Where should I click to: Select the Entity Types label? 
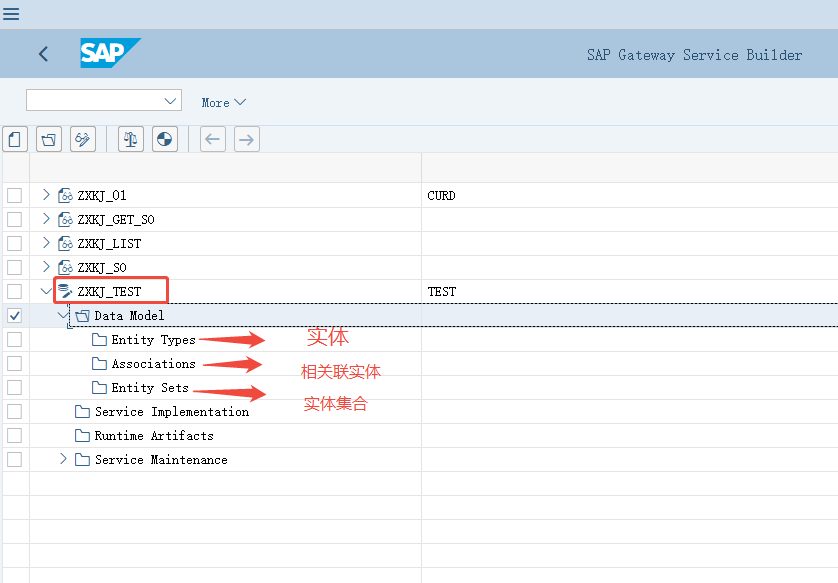pyautogui.click(x=153, y=340)
